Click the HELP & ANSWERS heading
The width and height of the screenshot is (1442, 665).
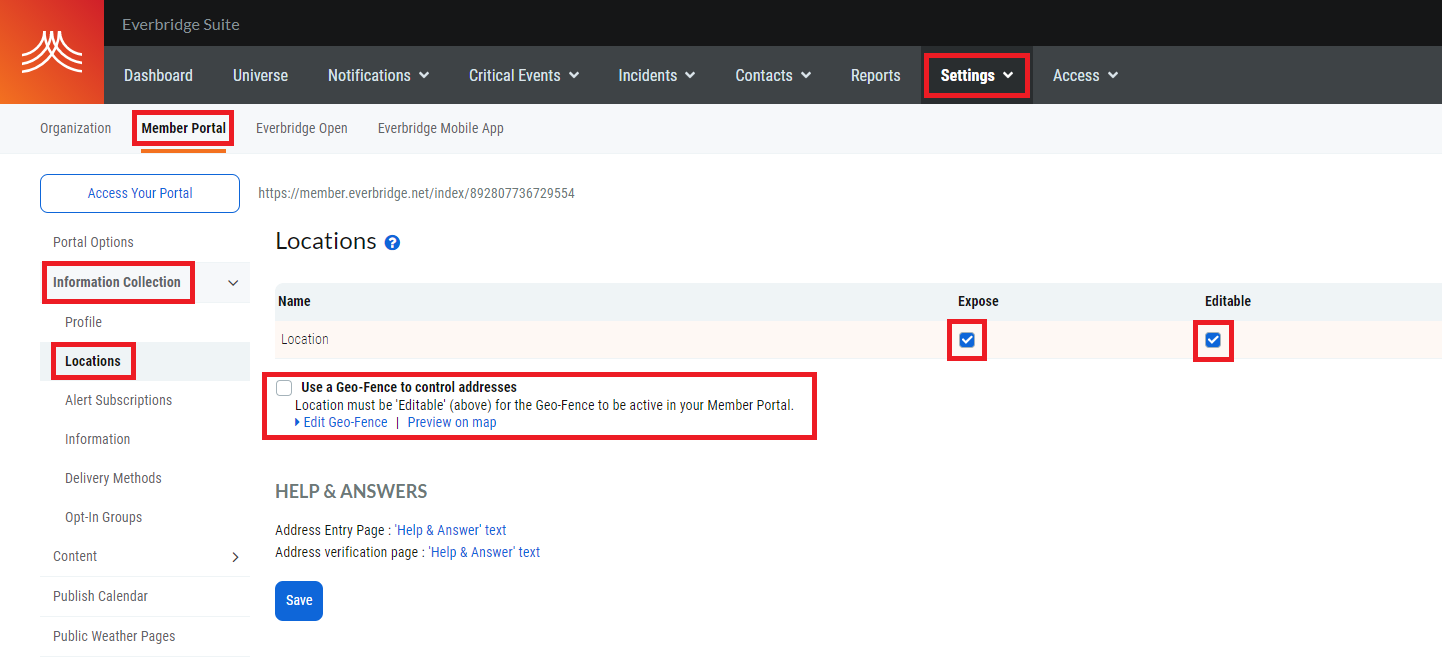click(351, 491)
